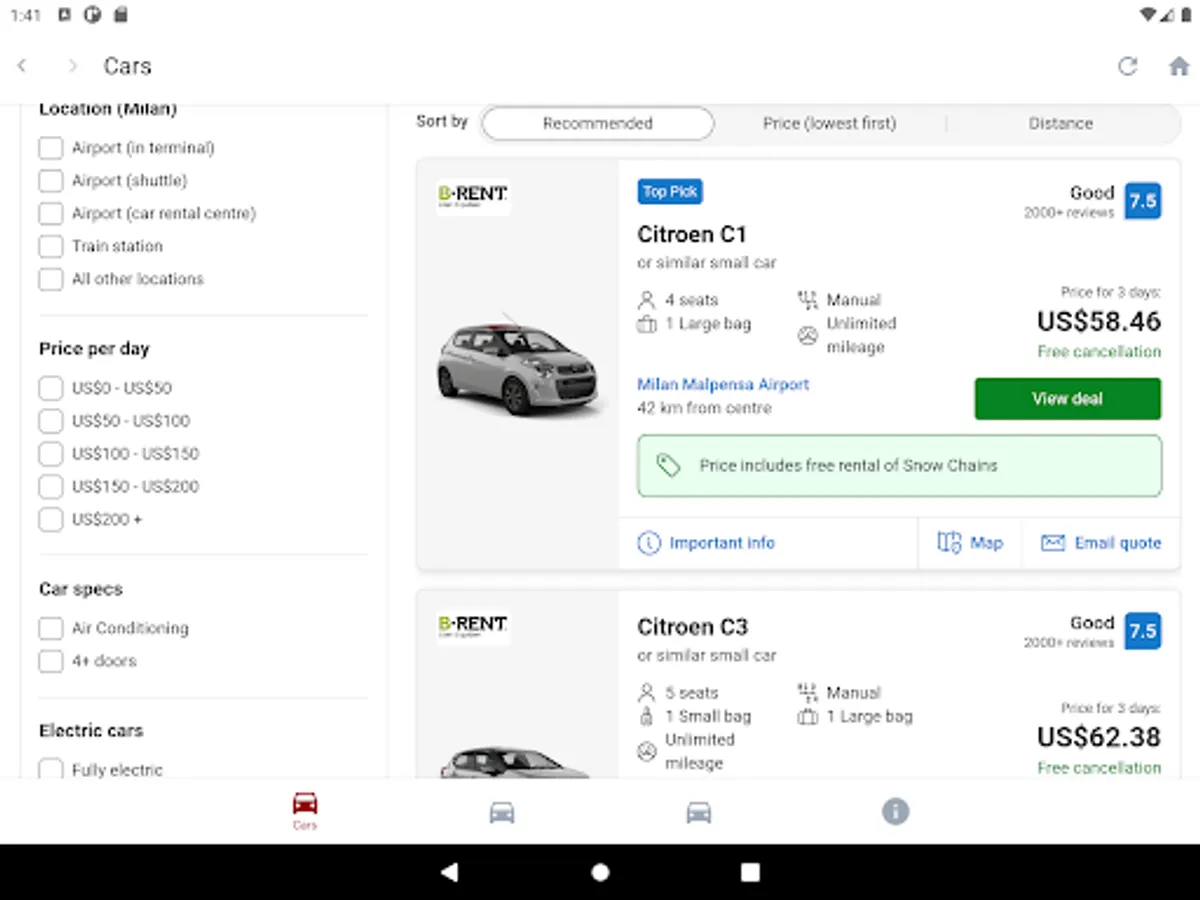Click the Car specs heading
Screen dimensions: 1200x900
80,589
